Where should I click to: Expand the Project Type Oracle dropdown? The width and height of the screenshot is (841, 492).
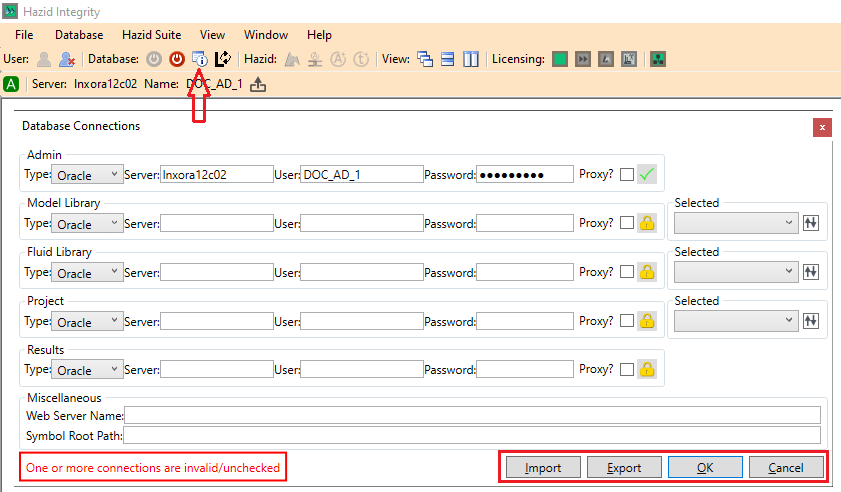tap(87, 322)
